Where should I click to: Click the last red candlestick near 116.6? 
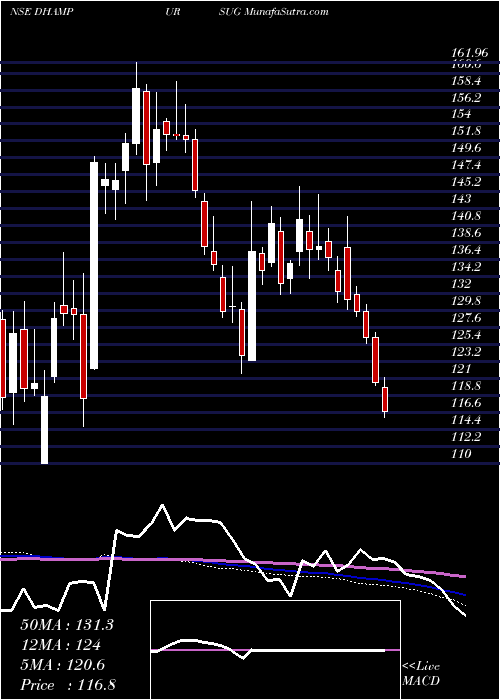pos(385,399)
